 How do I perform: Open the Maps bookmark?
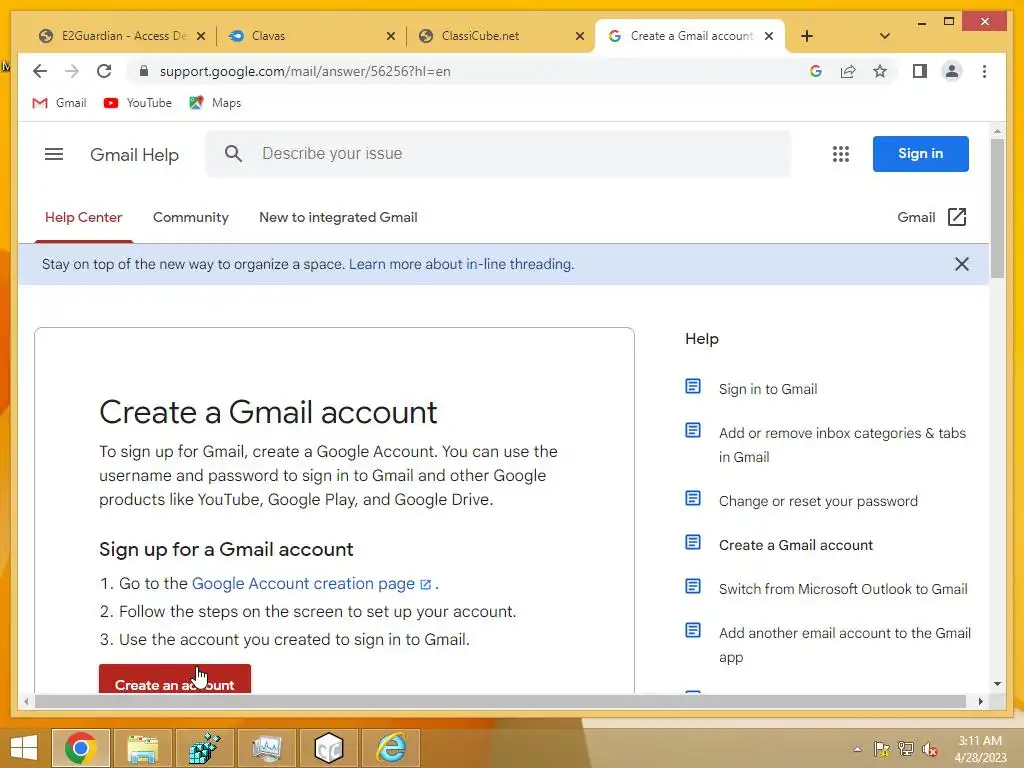point(215,103)
